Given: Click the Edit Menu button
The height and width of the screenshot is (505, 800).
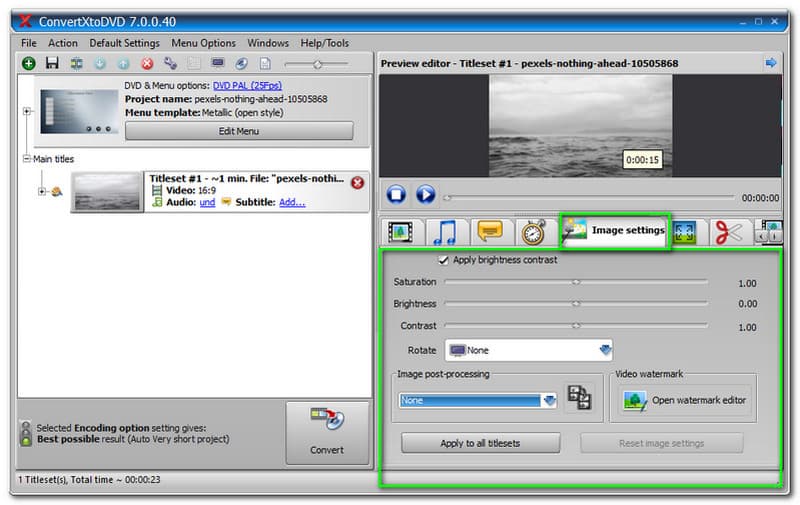Looking at the screenshot, I should click(239, 131).
